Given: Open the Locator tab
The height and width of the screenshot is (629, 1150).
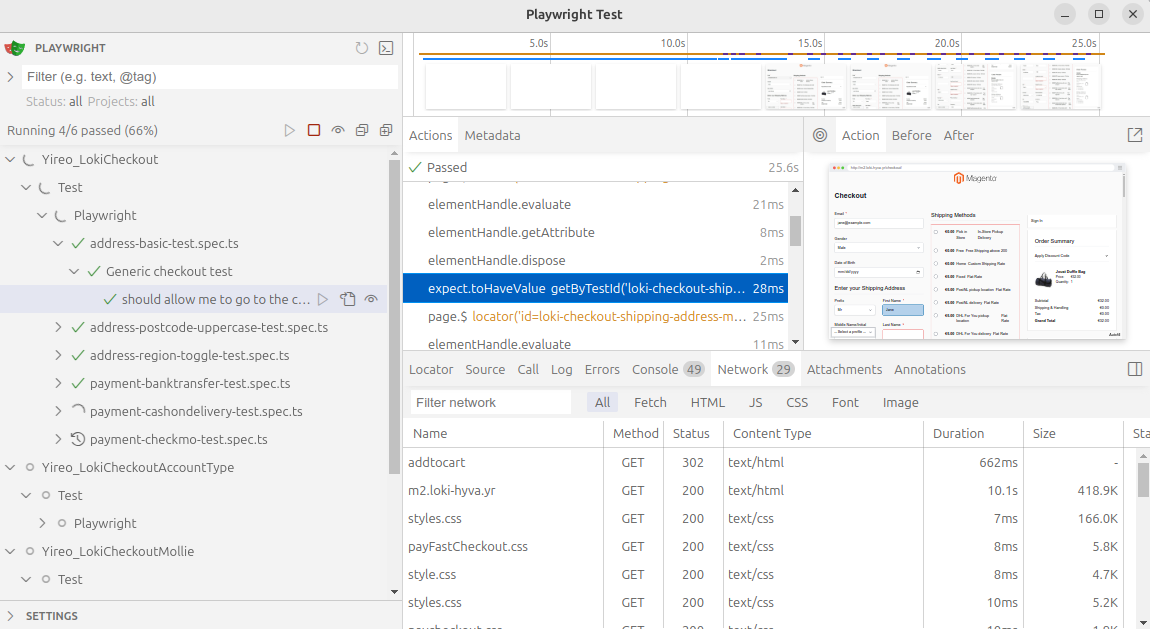Looking at the screenshot, I should click(x=431, y=369).
